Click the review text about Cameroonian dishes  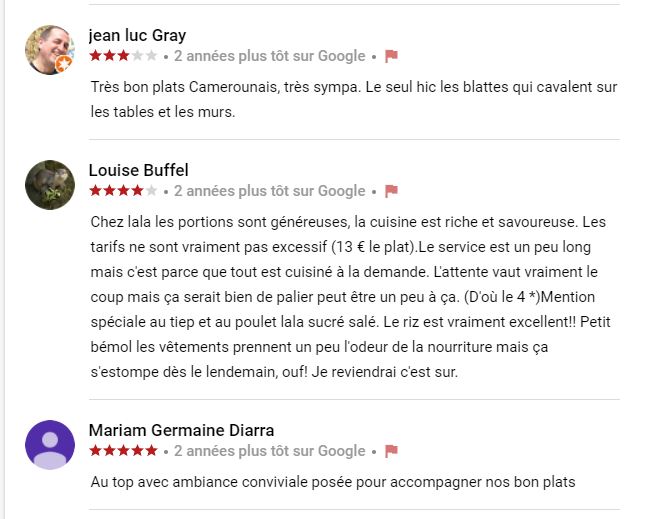point(353,99)
